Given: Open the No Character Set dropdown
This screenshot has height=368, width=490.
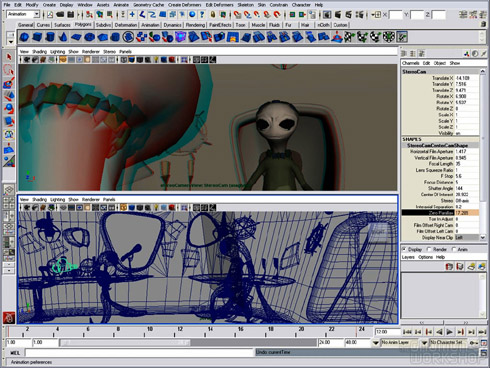Looking at the screenshot, I should pos(424,342).
